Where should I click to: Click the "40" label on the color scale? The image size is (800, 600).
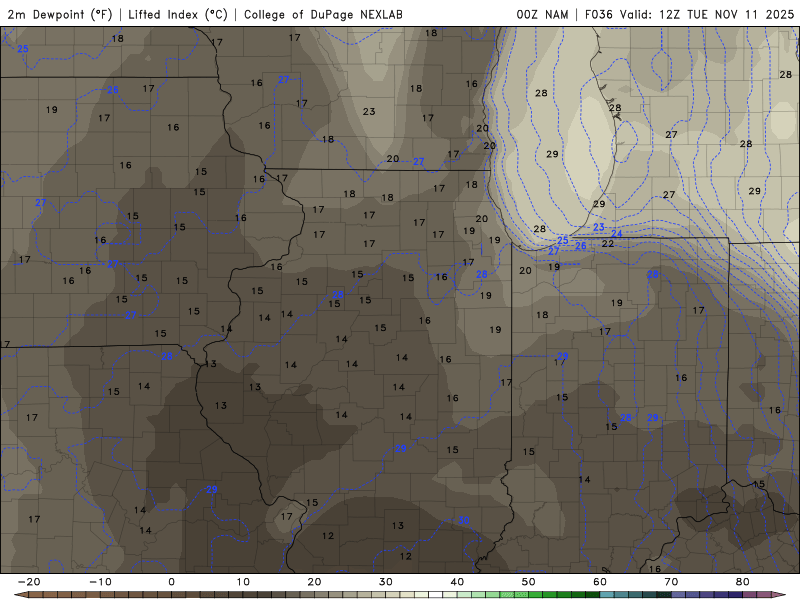(x=457, y=582)
